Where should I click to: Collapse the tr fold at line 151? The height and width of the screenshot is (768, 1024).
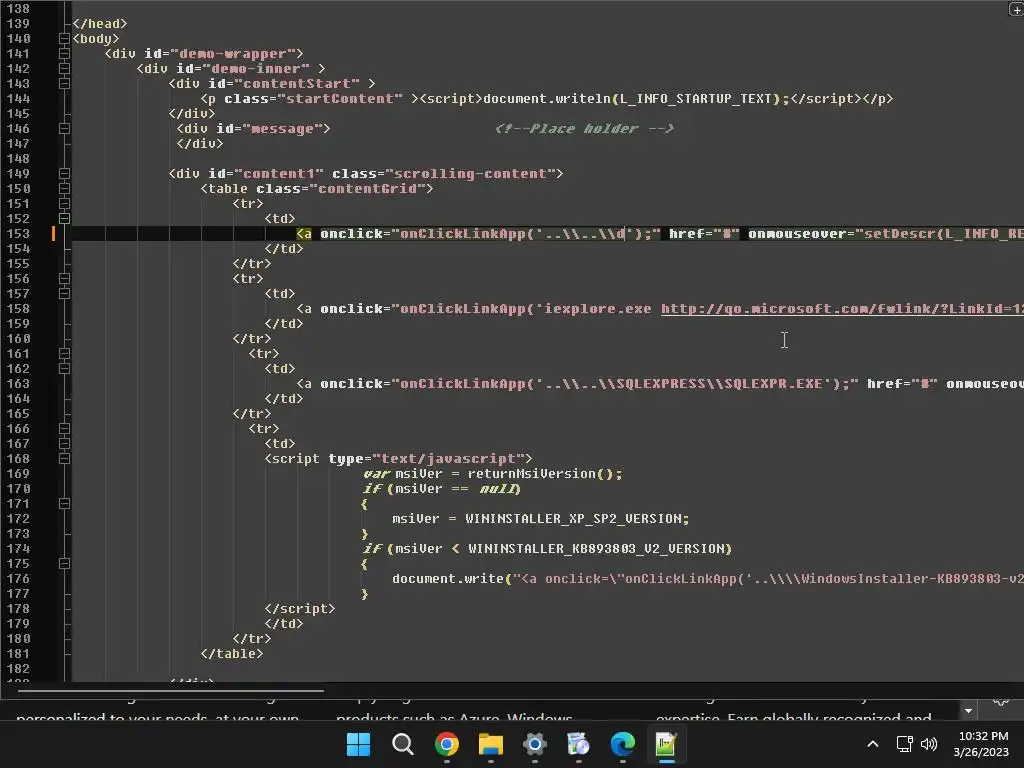pos(64,204)
